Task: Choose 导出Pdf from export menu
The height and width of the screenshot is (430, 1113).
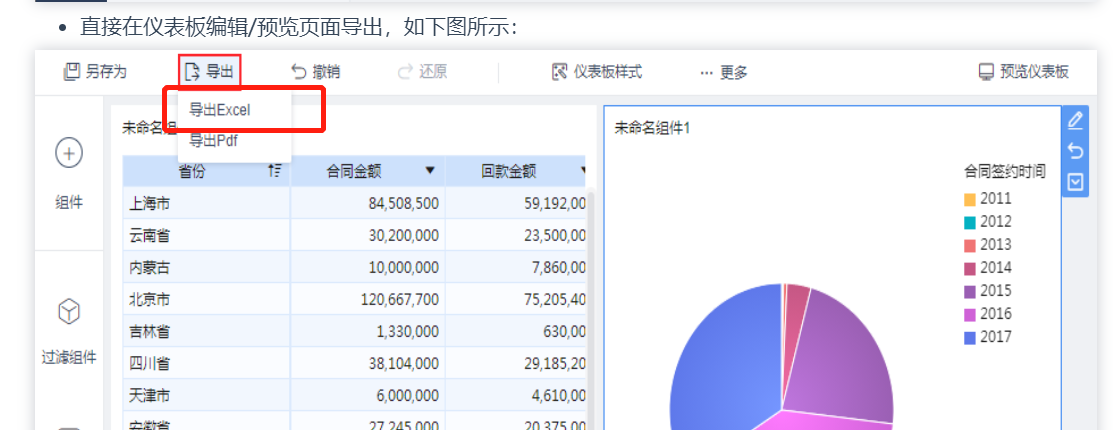Action: [213, 141]
